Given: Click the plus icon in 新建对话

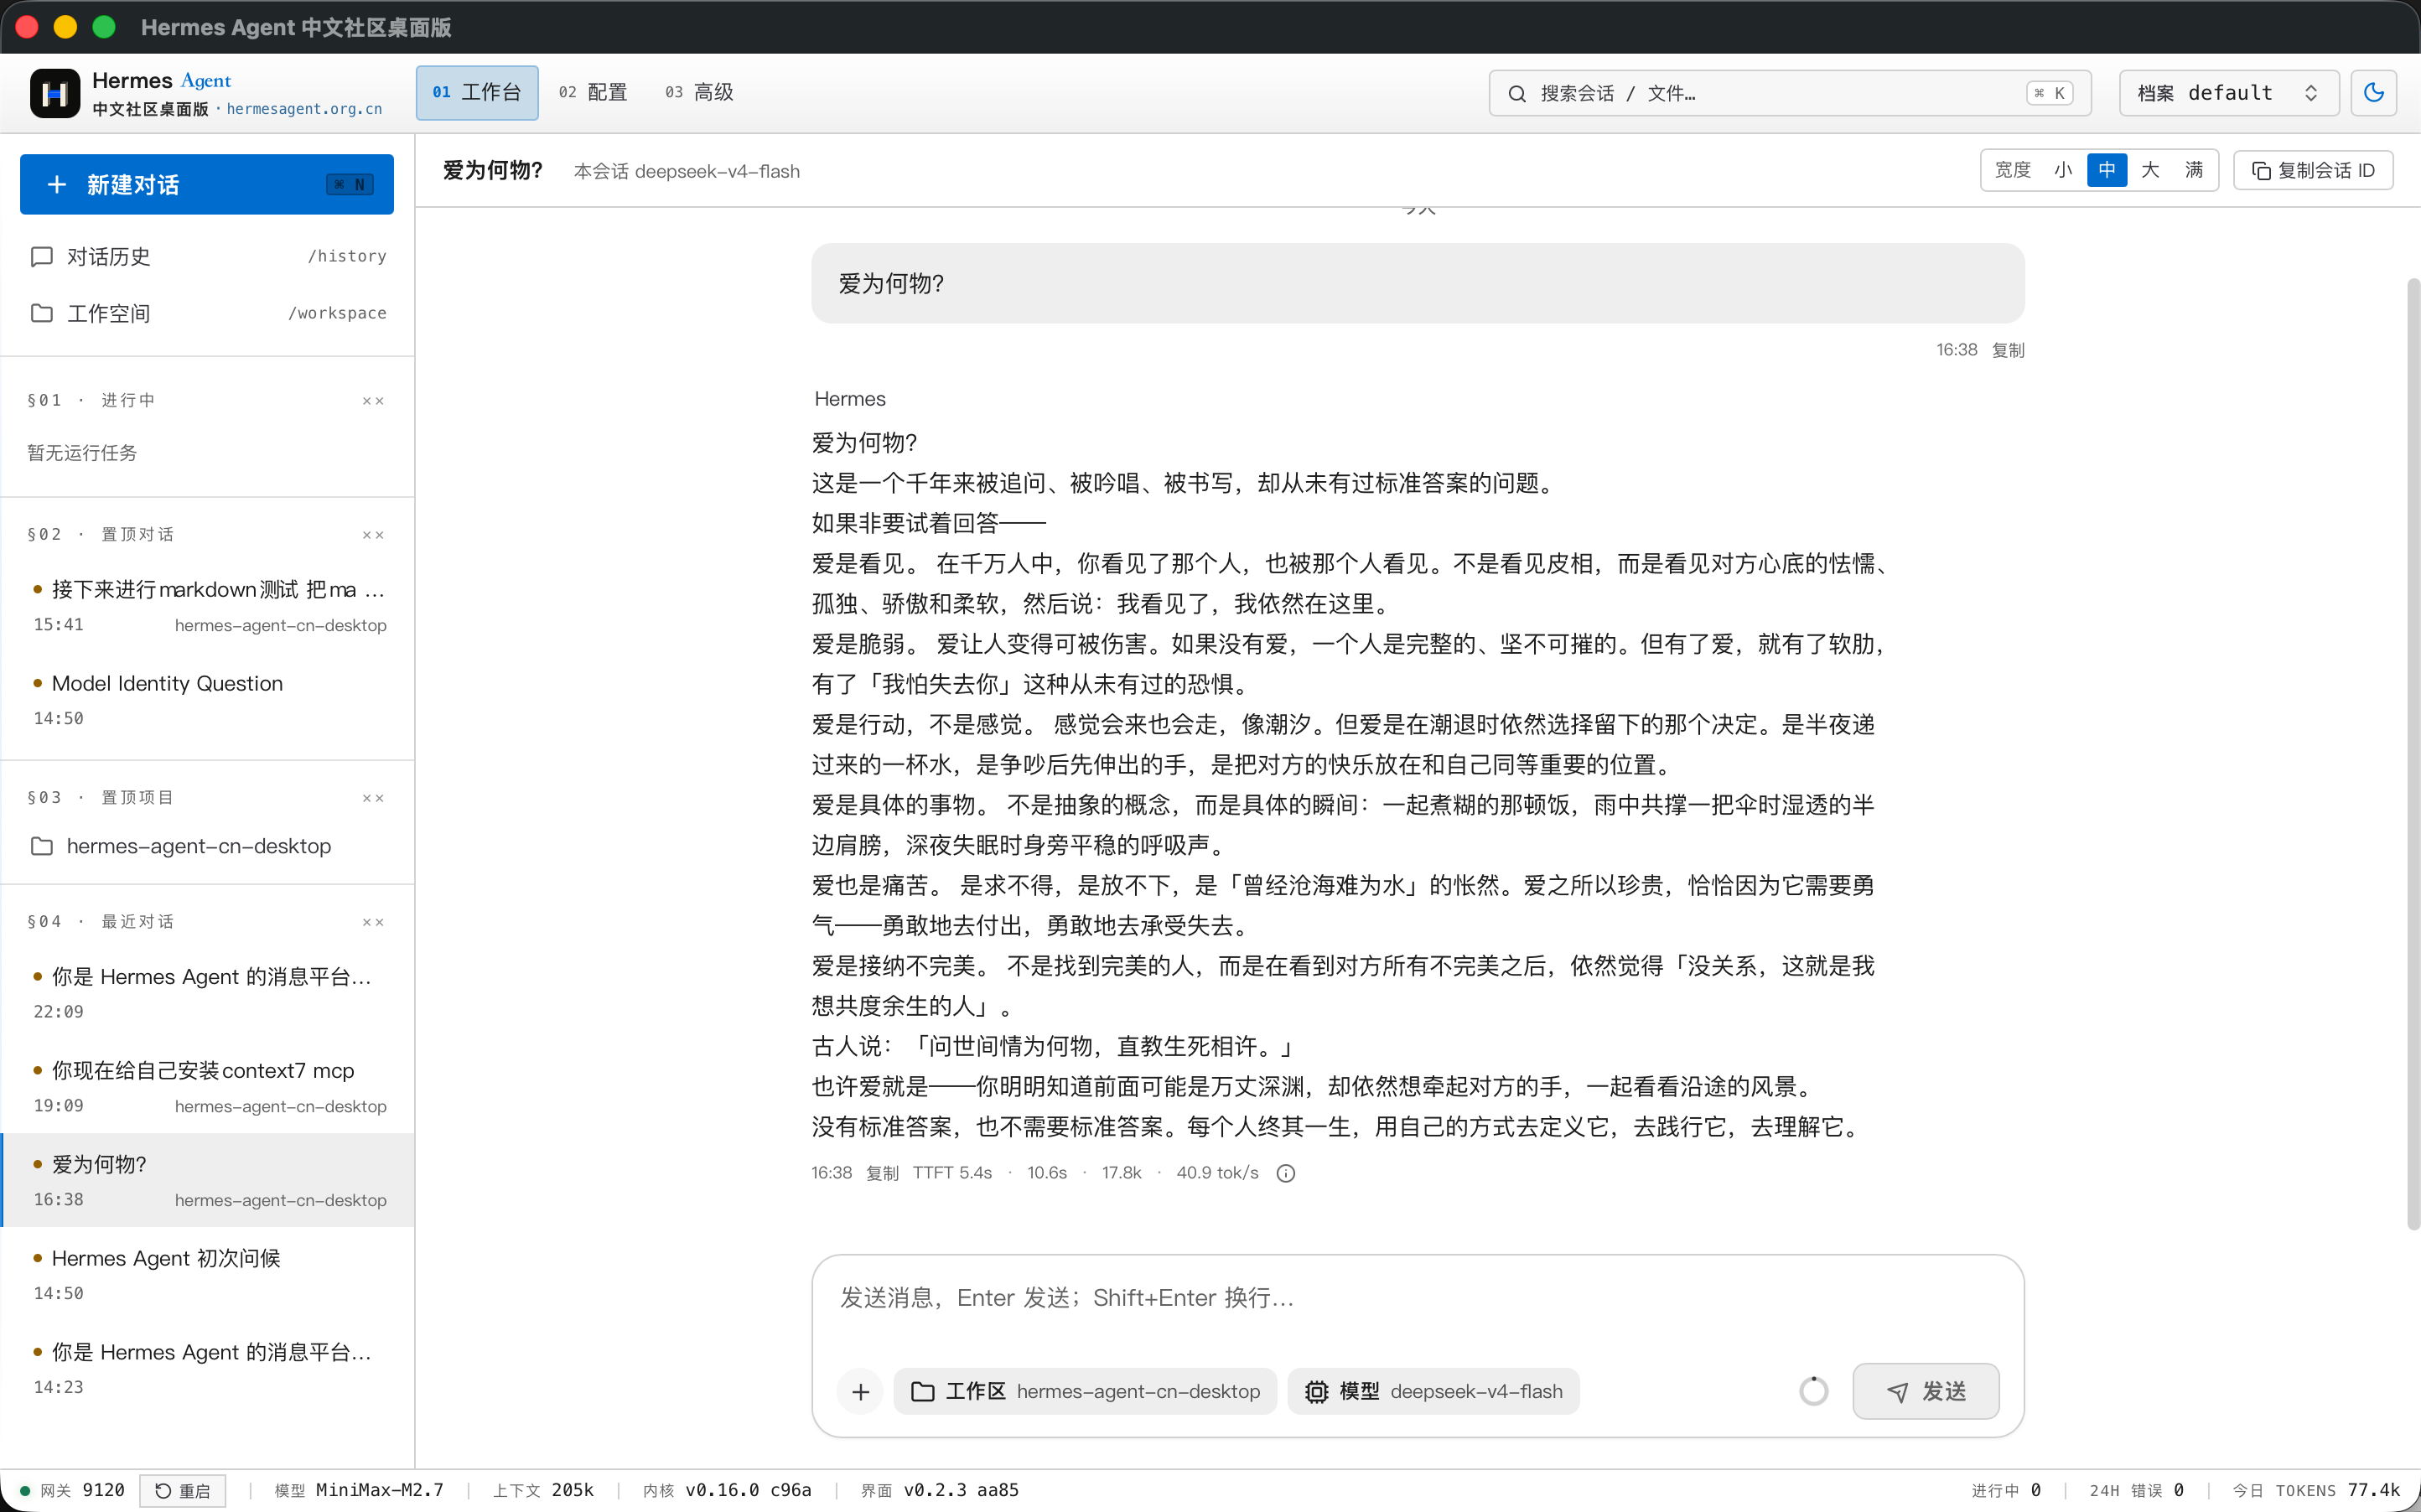Looking at the screenshot, I should 57,185.
